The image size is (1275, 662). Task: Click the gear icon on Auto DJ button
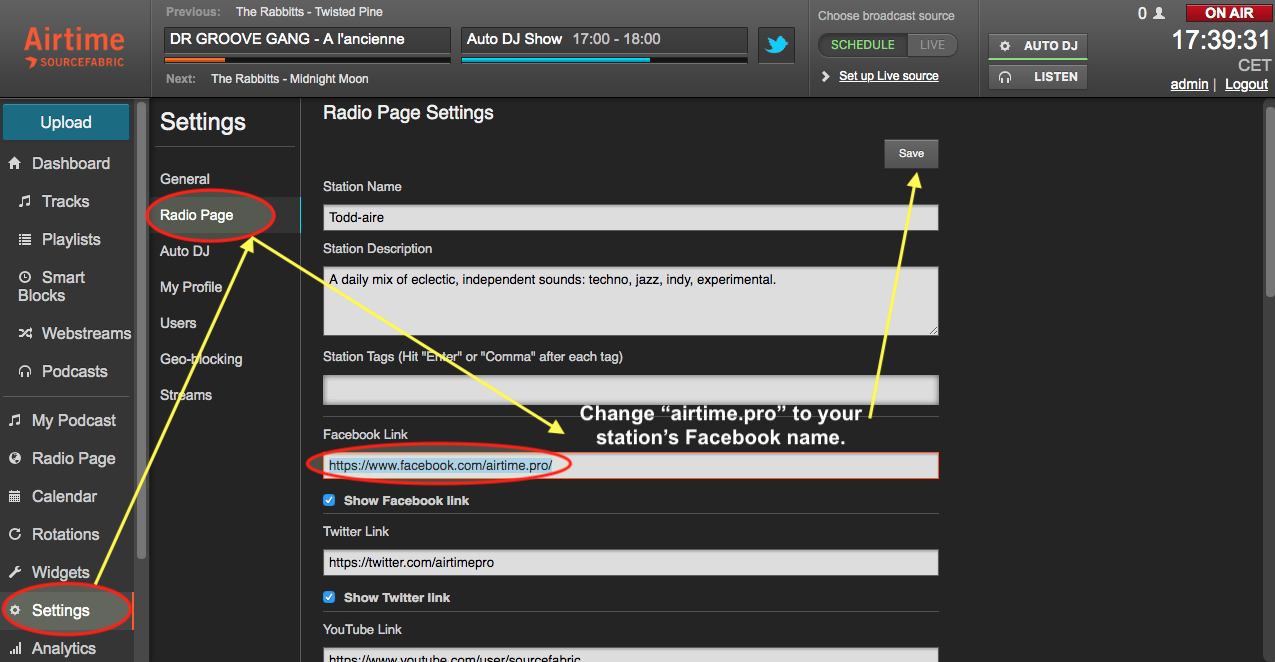tap(1005, 46)
